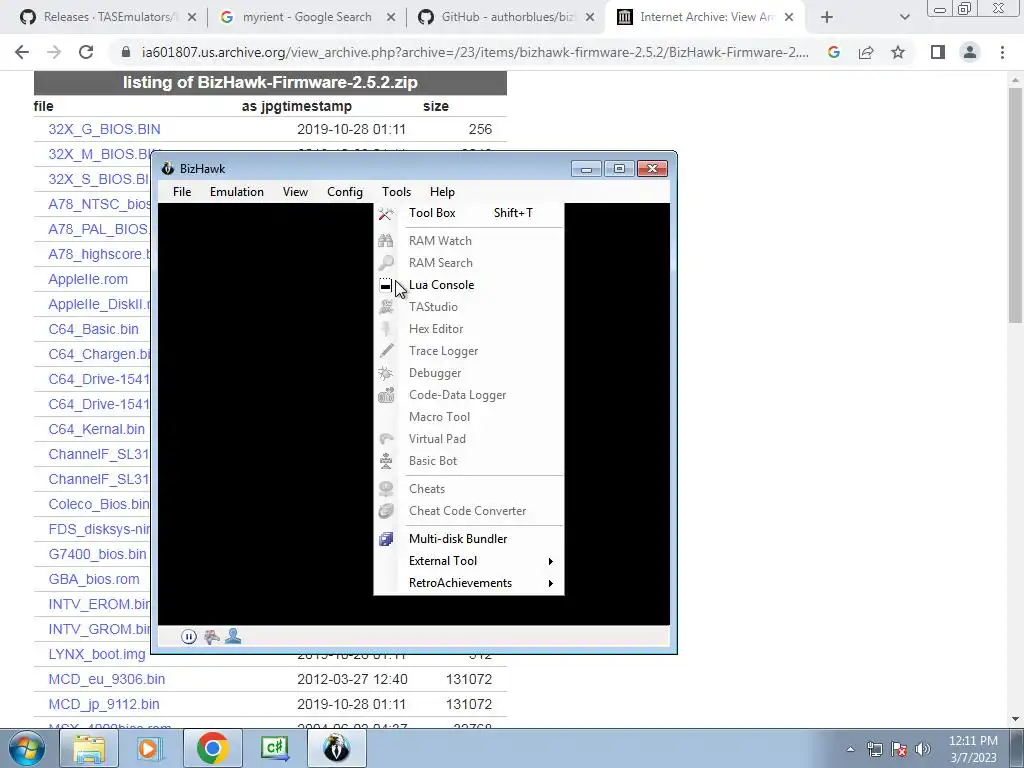Open the C# app from taskbar
1024x768 pixels.
click(x=274, y=749)
